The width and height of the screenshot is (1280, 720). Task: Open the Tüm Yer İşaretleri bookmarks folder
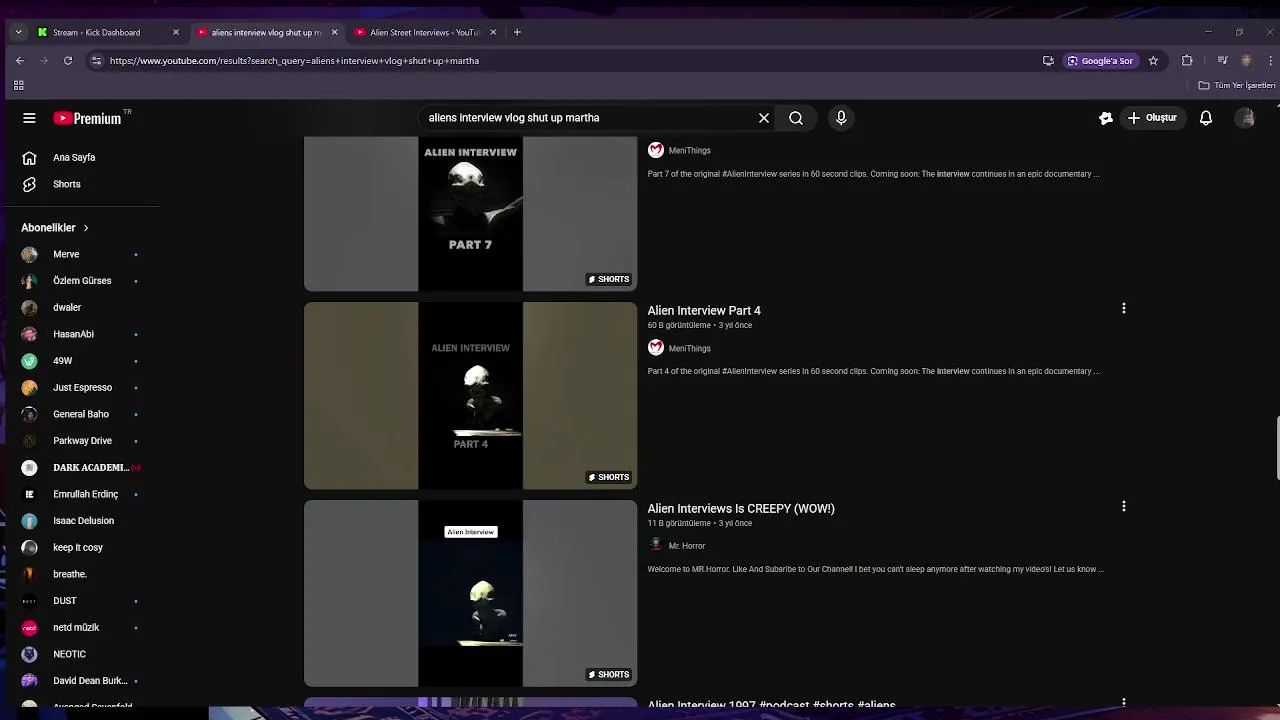tap(1237, 85)
